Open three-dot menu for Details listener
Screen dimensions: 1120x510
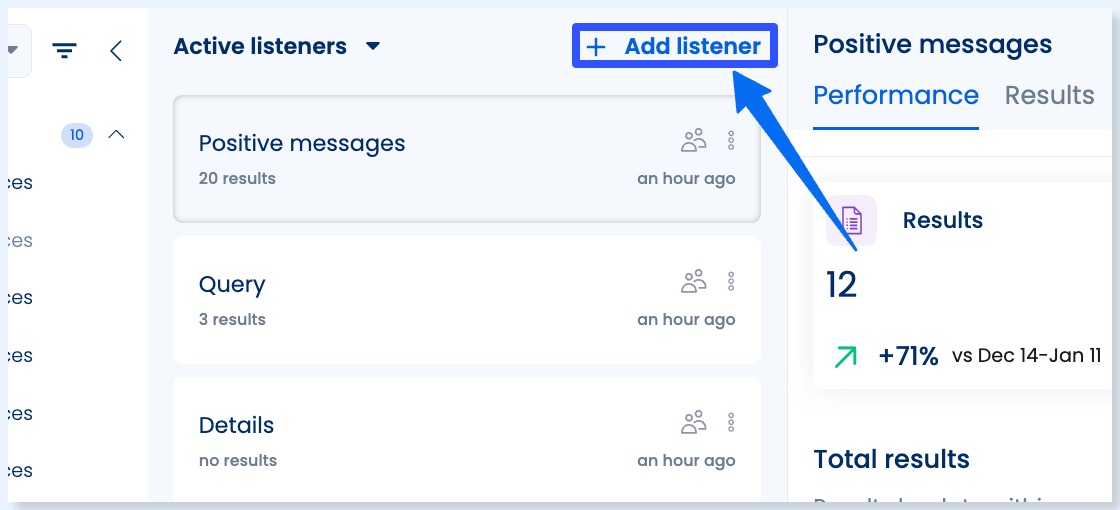(x=731, y=423)
